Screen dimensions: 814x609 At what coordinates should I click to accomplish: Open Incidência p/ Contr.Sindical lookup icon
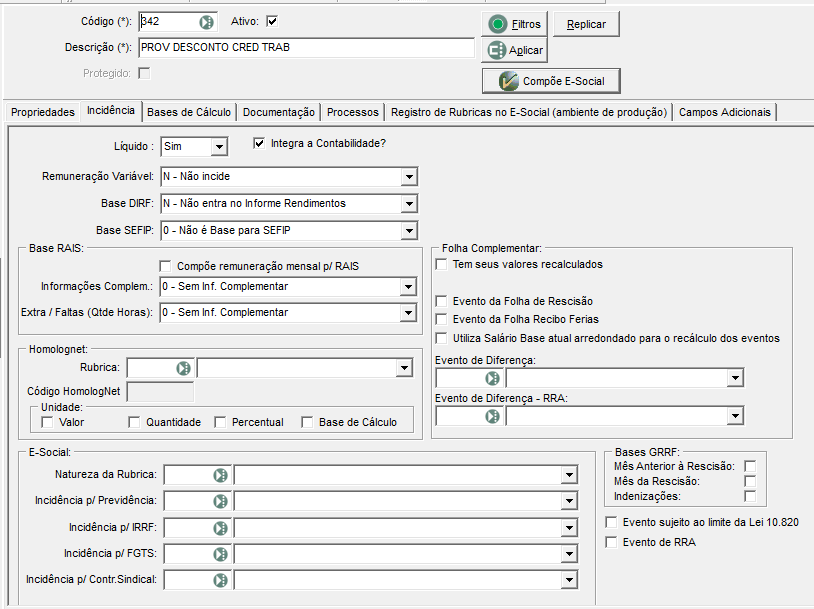[x=221, y=580]
